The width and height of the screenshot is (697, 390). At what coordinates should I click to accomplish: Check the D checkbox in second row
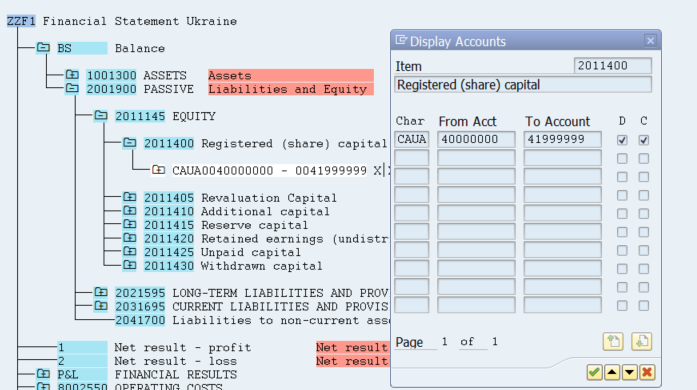622,158
